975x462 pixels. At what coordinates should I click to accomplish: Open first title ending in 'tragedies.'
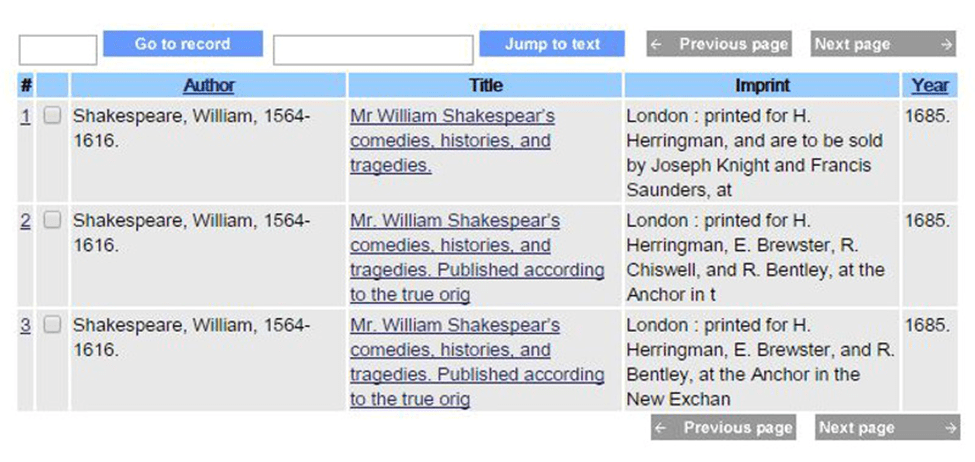[x=452, y=141]
